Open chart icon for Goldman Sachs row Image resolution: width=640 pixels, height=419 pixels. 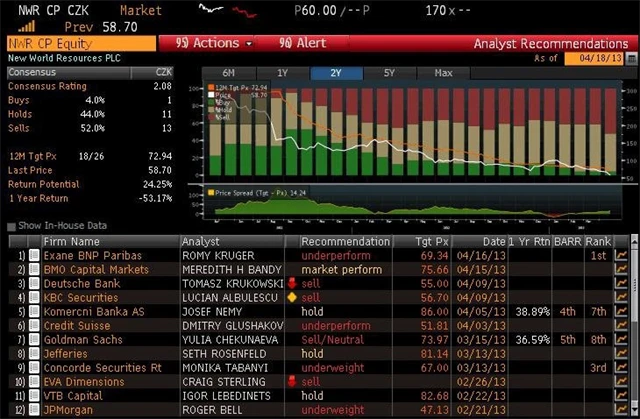point(621,340)
